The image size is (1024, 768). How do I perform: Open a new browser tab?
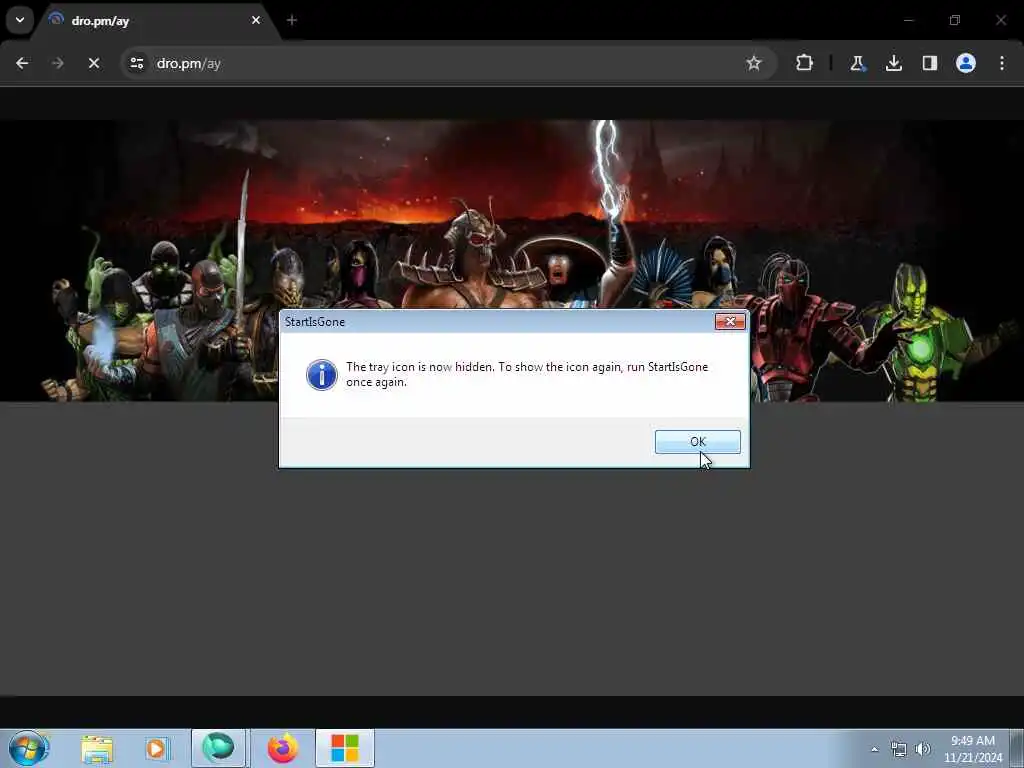pos(292,20)
